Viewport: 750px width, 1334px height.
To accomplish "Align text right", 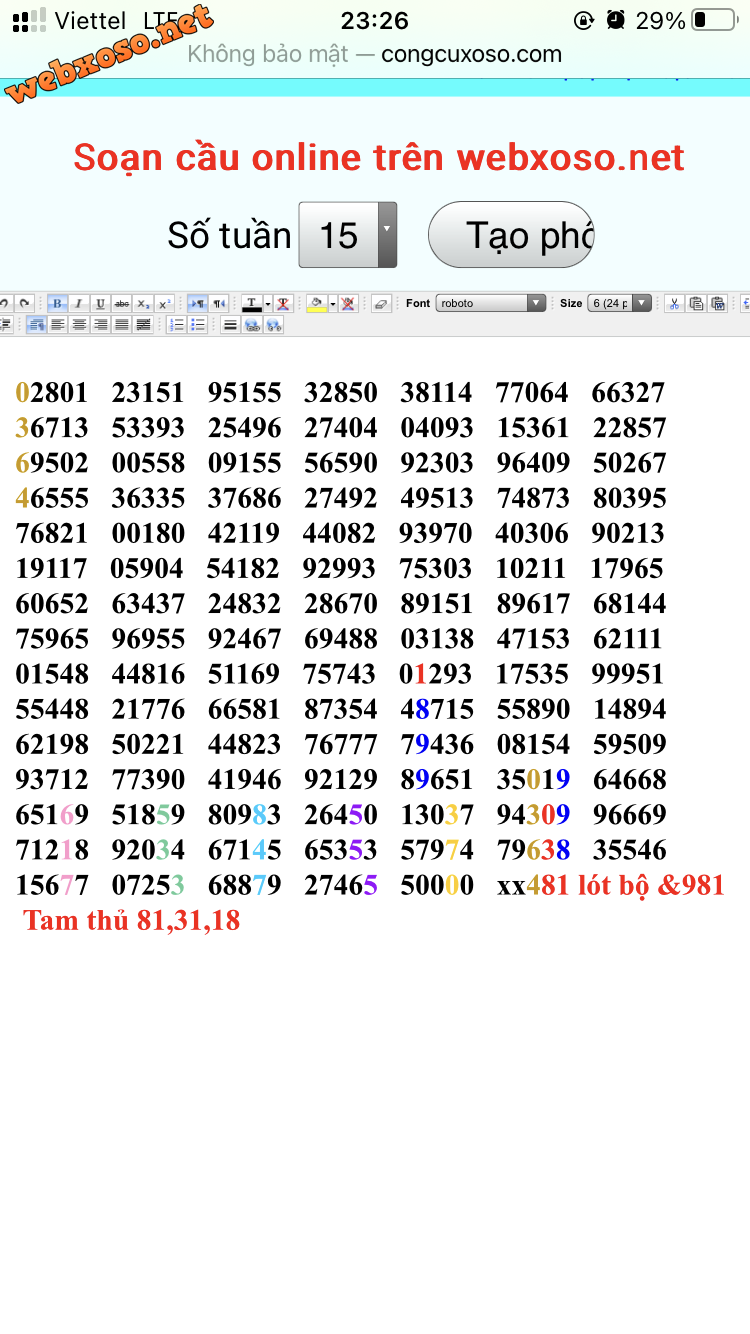I will pyautogui.click(x=100, y=324).
